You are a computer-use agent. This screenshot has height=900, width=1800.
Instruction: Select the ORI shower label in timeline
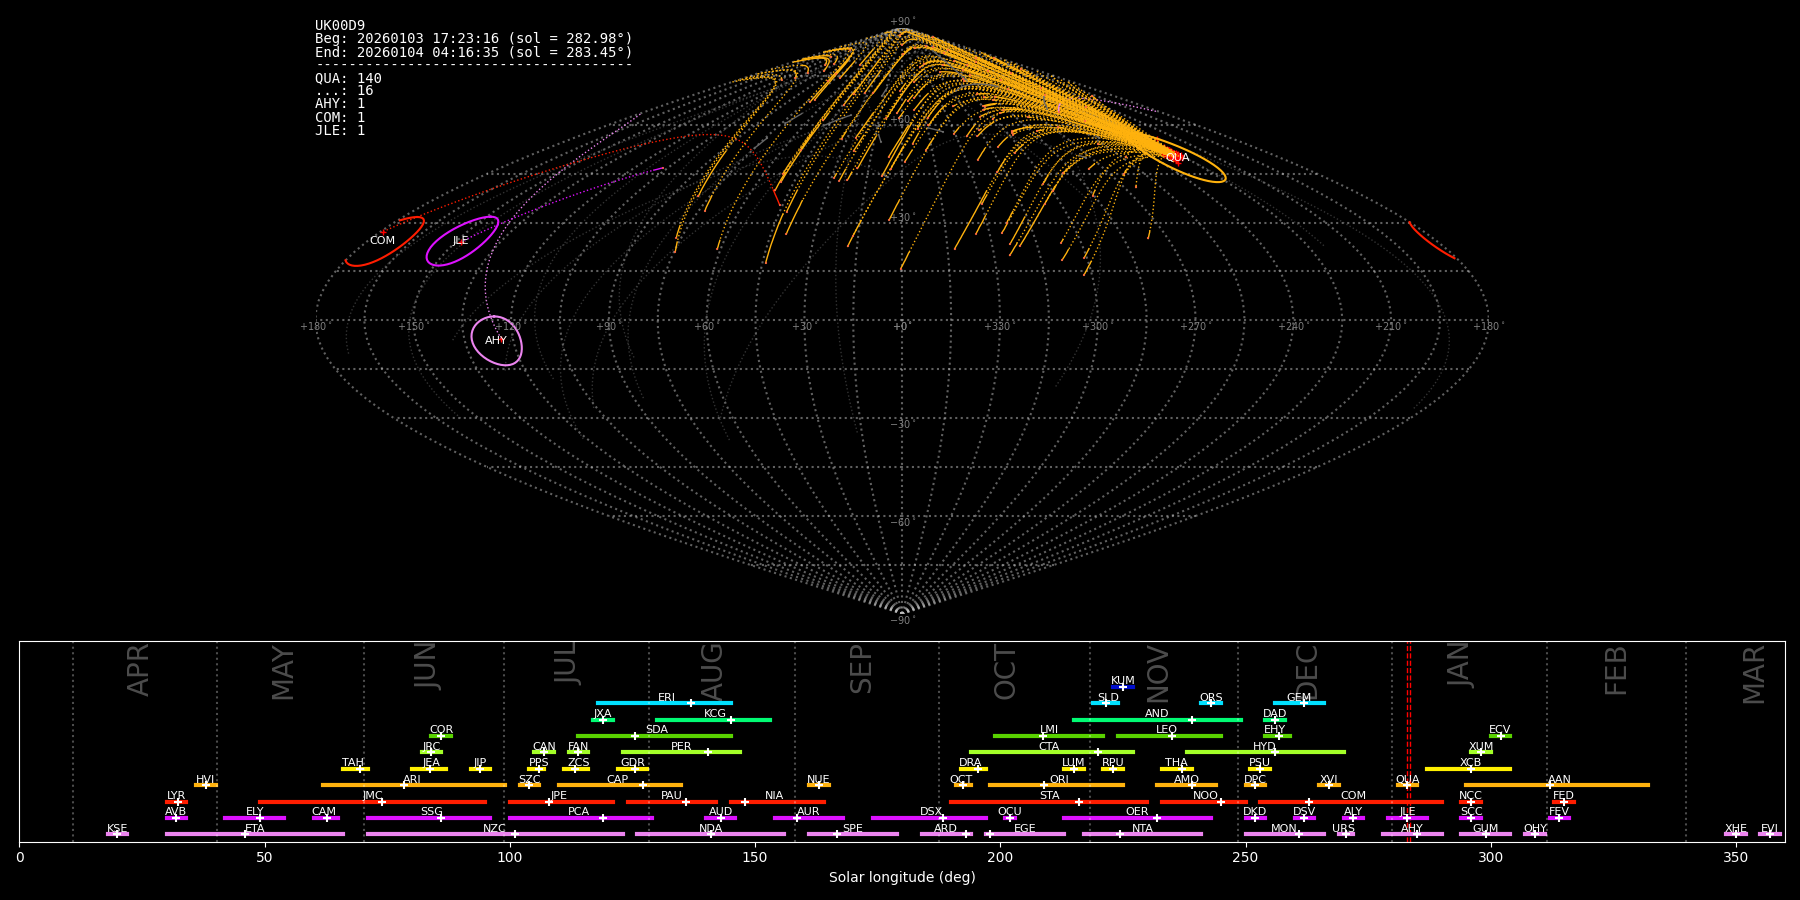pyautogui.click(x=1059, y=780)
